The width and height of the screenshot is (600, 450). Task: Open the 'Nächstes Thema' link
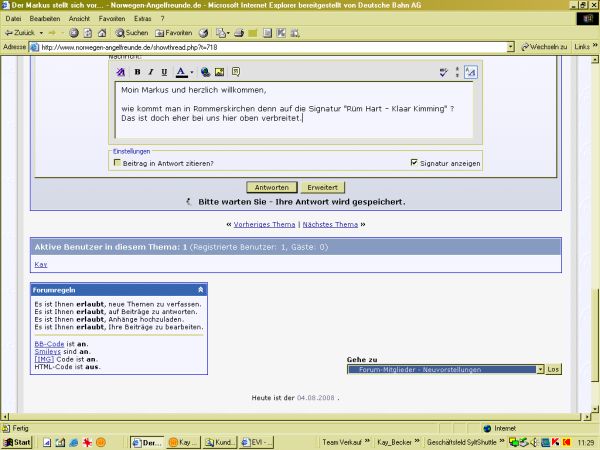tap(330, 224)
